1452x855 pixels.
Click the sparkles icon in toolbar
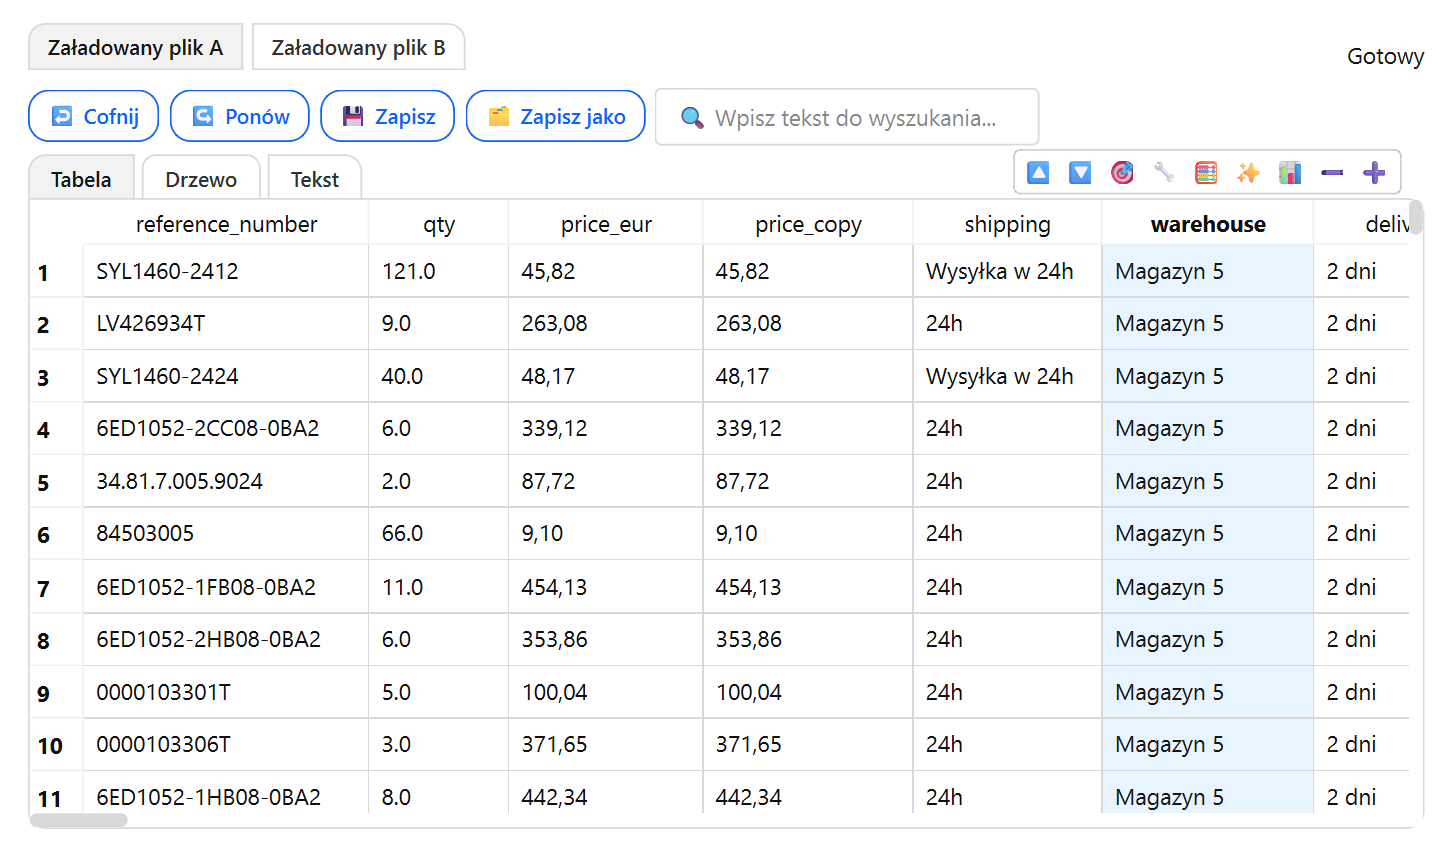1248,173
